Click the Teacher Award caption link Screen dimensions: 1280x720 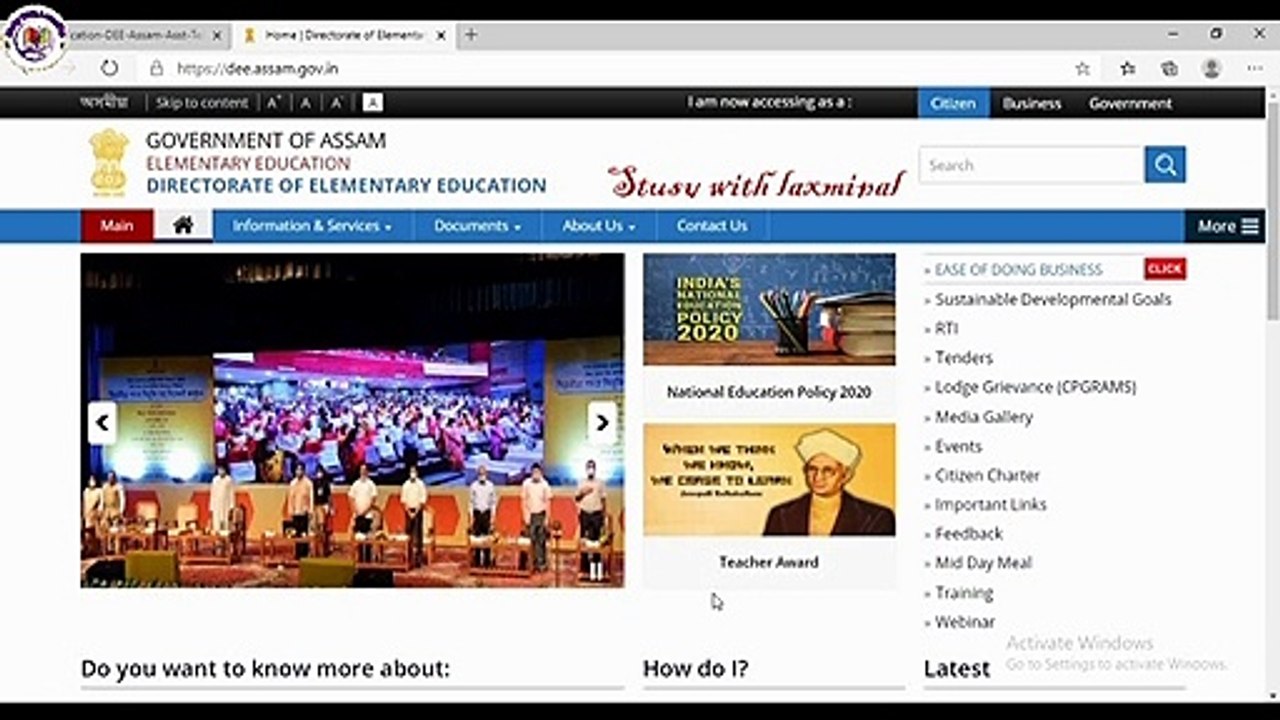[769, 562]
